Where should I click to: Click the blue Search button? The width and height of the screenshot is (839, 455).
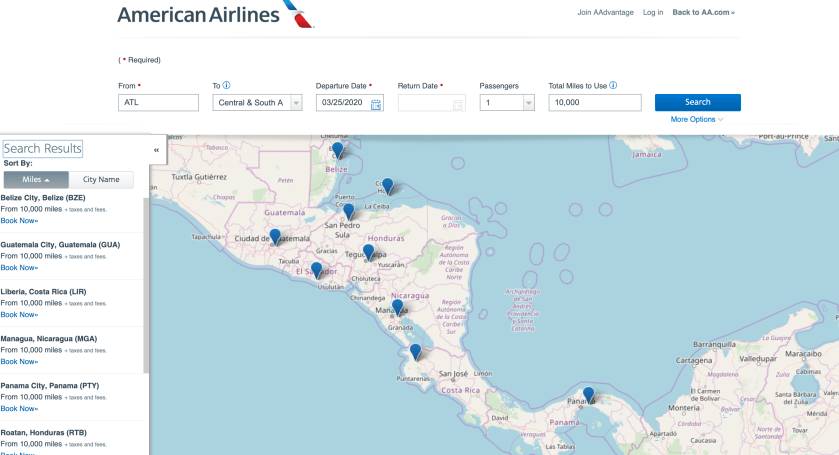[697, 102]
